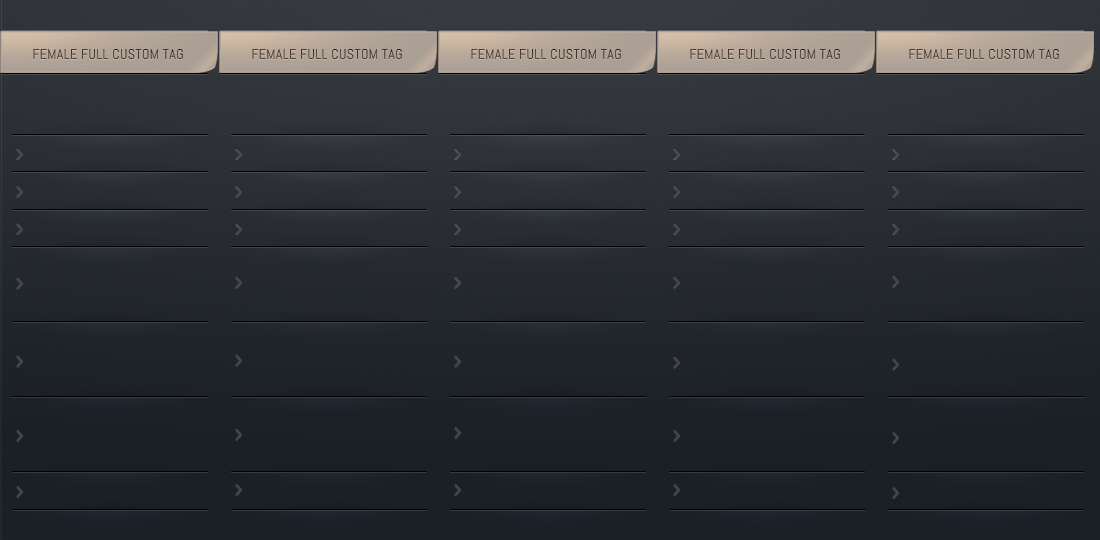Click the fourth column's FEMALE FULL CUSTOM TAG header
Image resolution: width=1100 pixels, height=540 pixels.
pos(765,52)
